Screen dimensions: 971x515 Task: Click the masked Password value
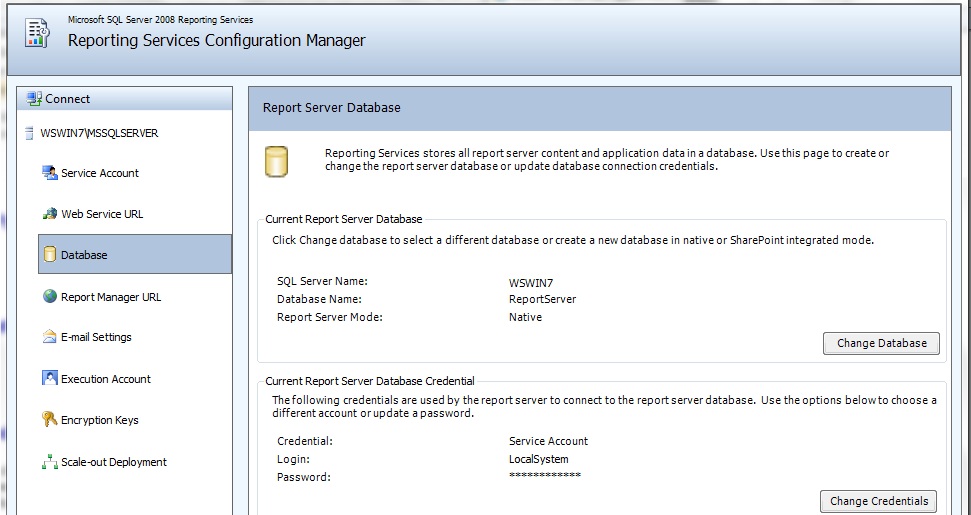pos(545,475)
